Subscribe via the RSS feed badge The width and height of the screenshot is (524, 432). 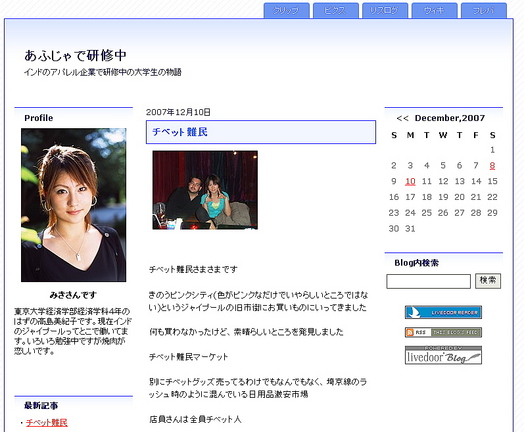[443, 332]
